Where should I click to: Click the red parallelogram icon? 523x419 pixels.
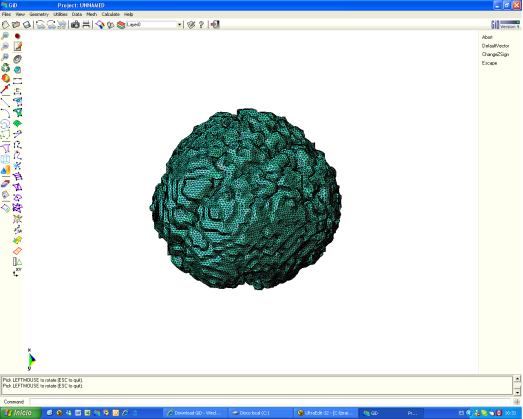click(17, 251)
